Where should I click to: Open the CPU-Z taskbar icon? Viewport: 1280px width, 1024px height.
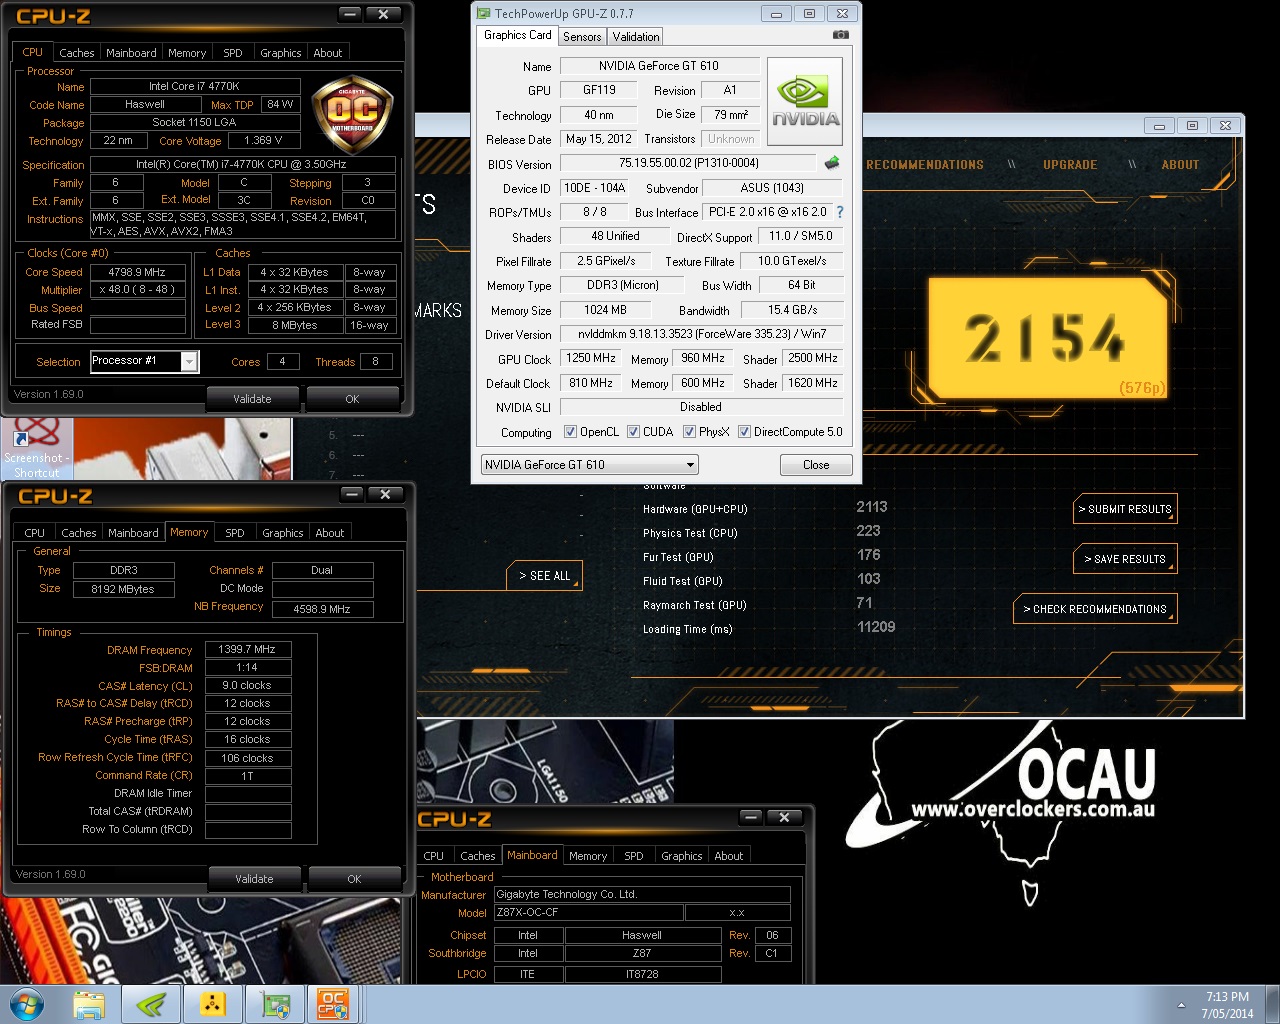(333, 1004)
